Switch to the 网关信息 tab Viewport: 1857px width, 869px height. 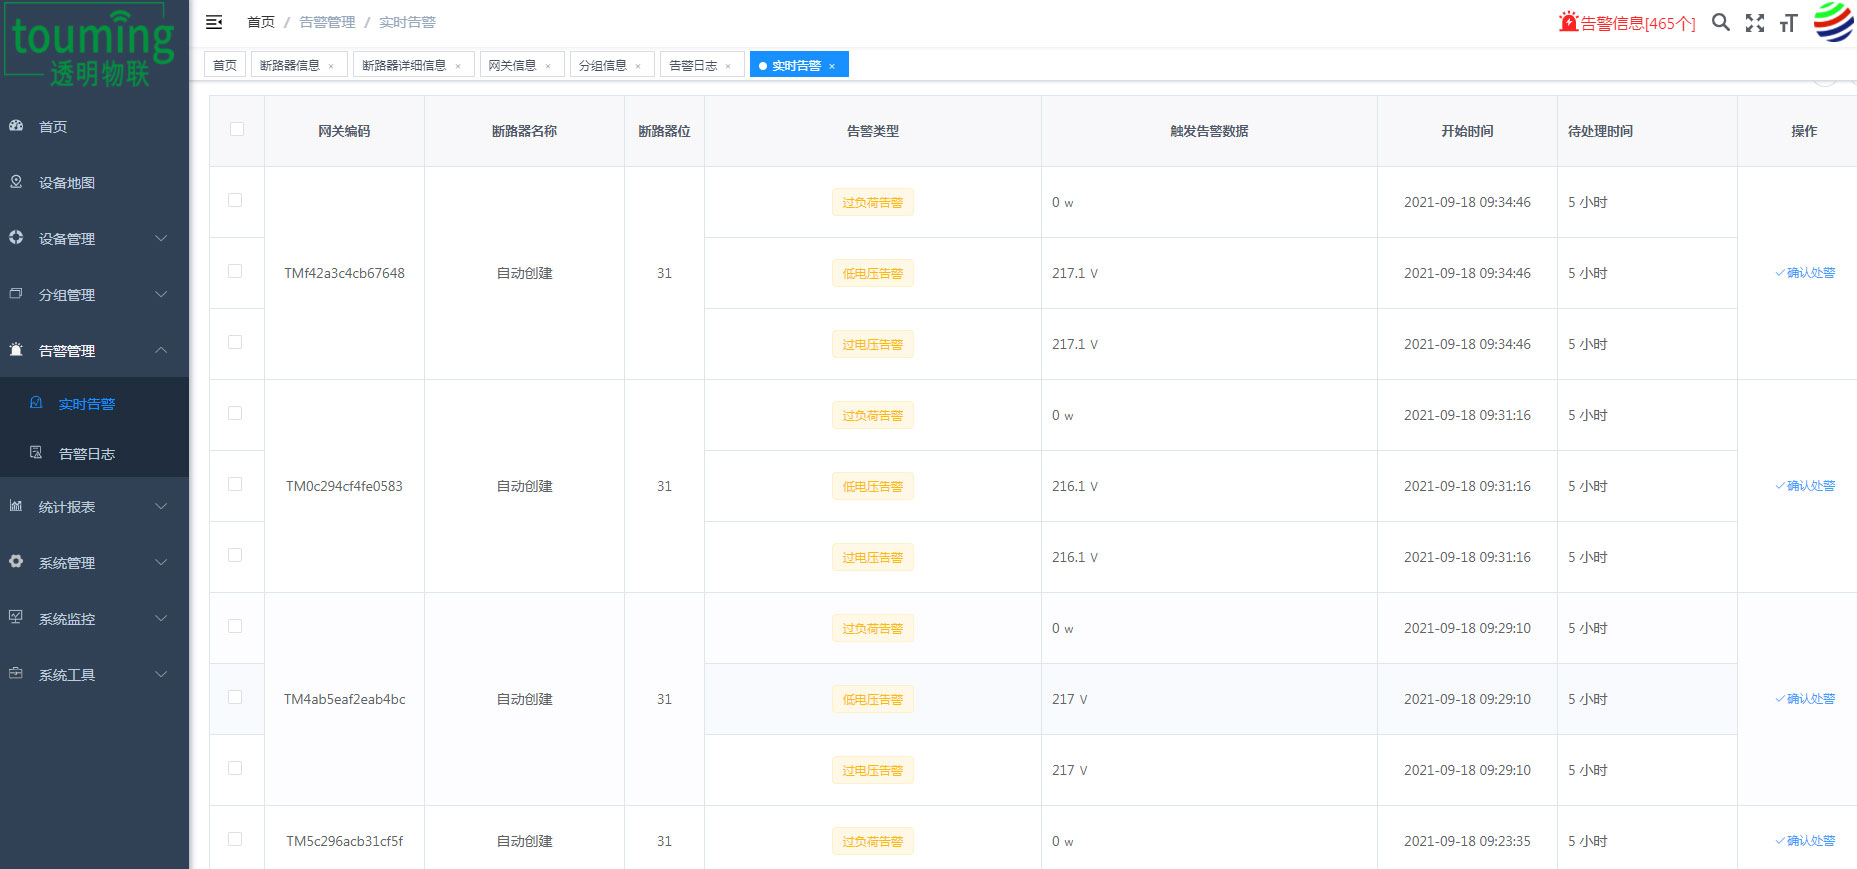(512, 65)
